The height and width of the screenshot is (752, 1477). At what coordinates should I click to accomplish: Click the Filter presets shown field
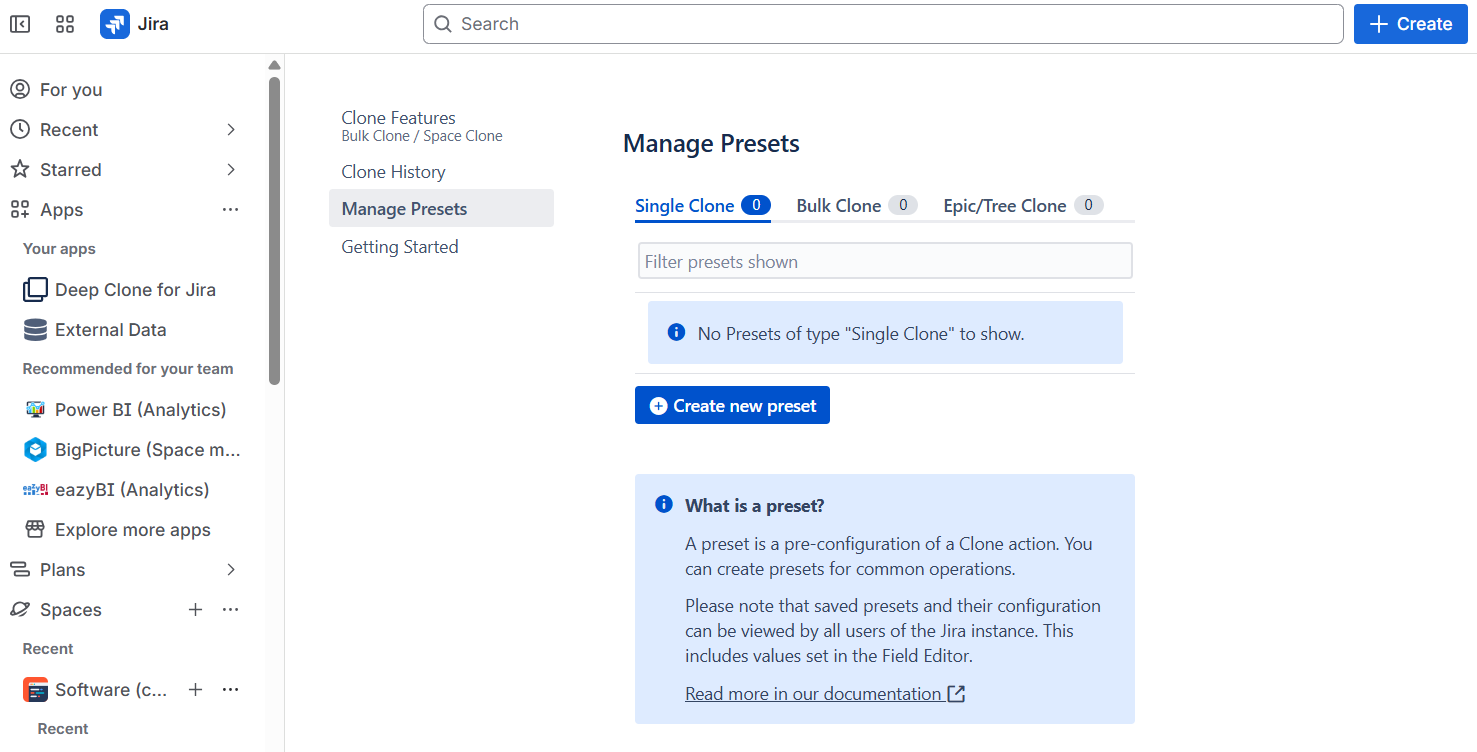[x=885, y=262]
